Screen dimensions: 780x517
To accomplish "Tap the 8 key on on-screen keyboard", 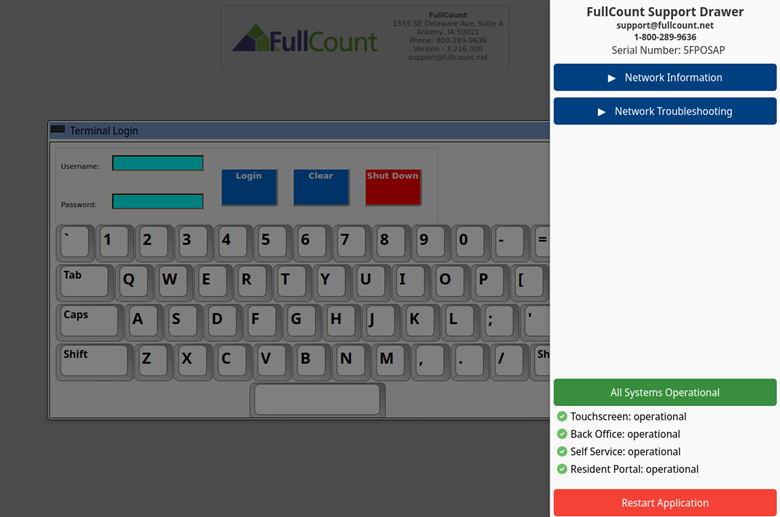I will tap(391, 243).
